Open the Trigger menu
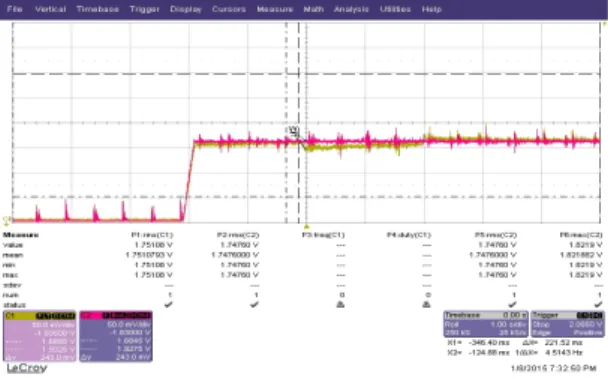The width and height of the screenshot is (608, 378). pyautogui.click(x=144, y=9)
